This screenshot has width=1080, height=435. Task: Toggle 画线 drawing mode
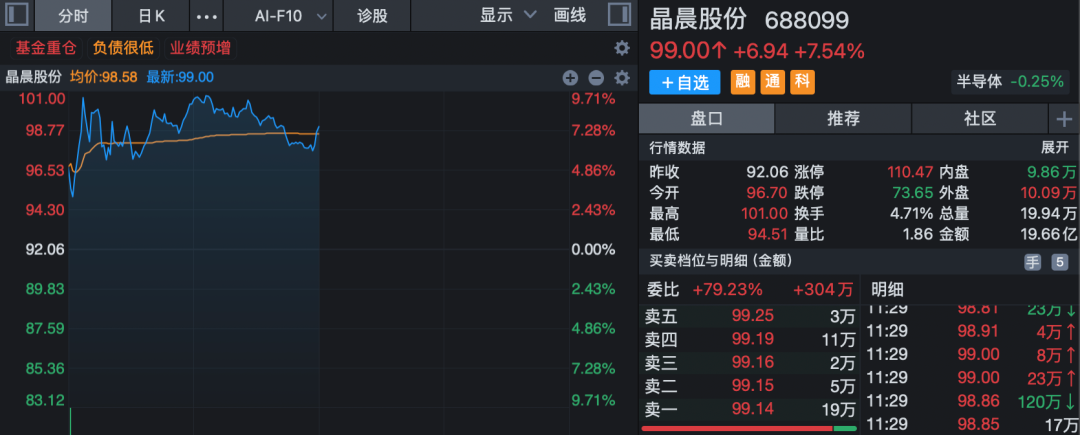click(570, 15)
